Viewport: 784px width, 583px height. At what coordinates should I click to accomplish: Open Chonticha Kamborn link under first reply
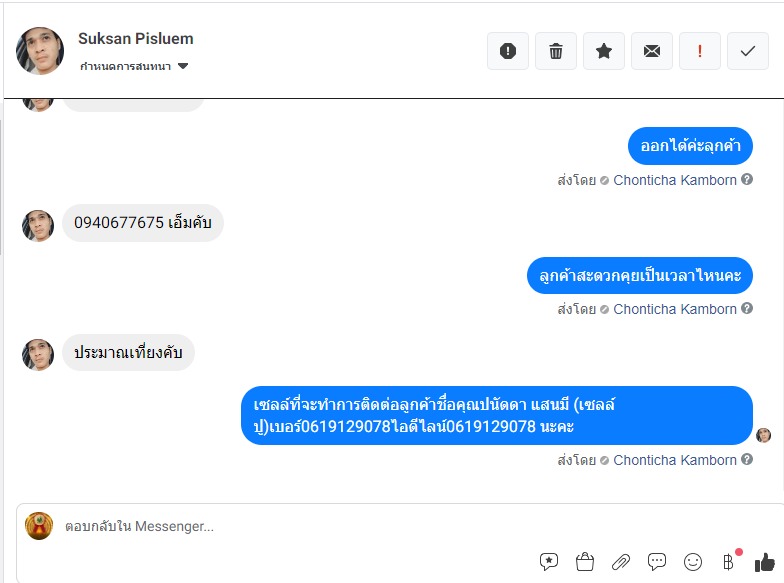coord(674,180)
